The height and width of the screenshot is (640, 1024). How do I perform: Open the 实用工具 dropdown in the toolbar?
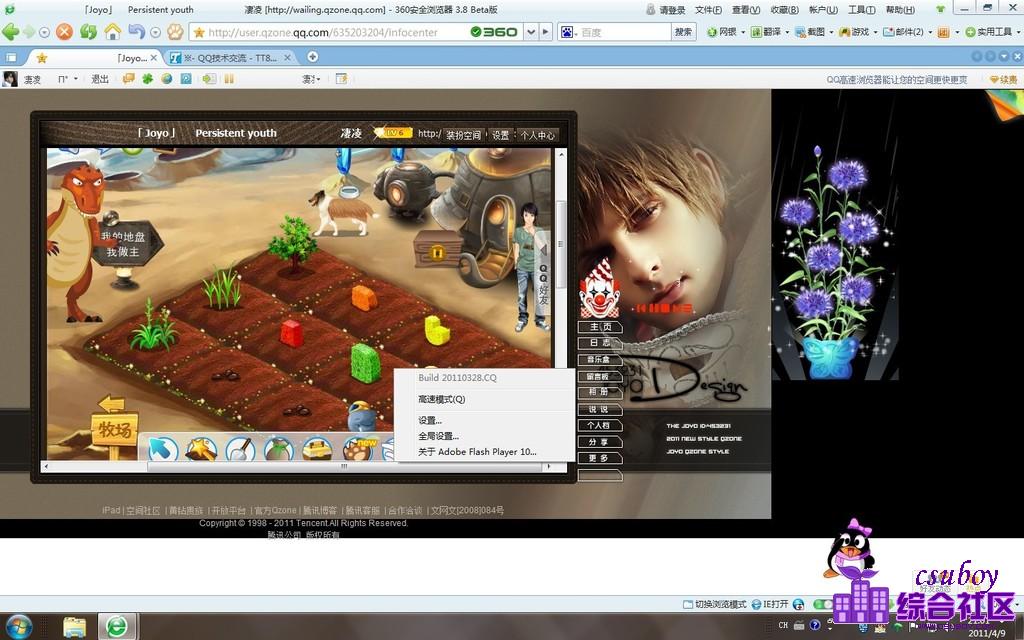coord(991,32)
